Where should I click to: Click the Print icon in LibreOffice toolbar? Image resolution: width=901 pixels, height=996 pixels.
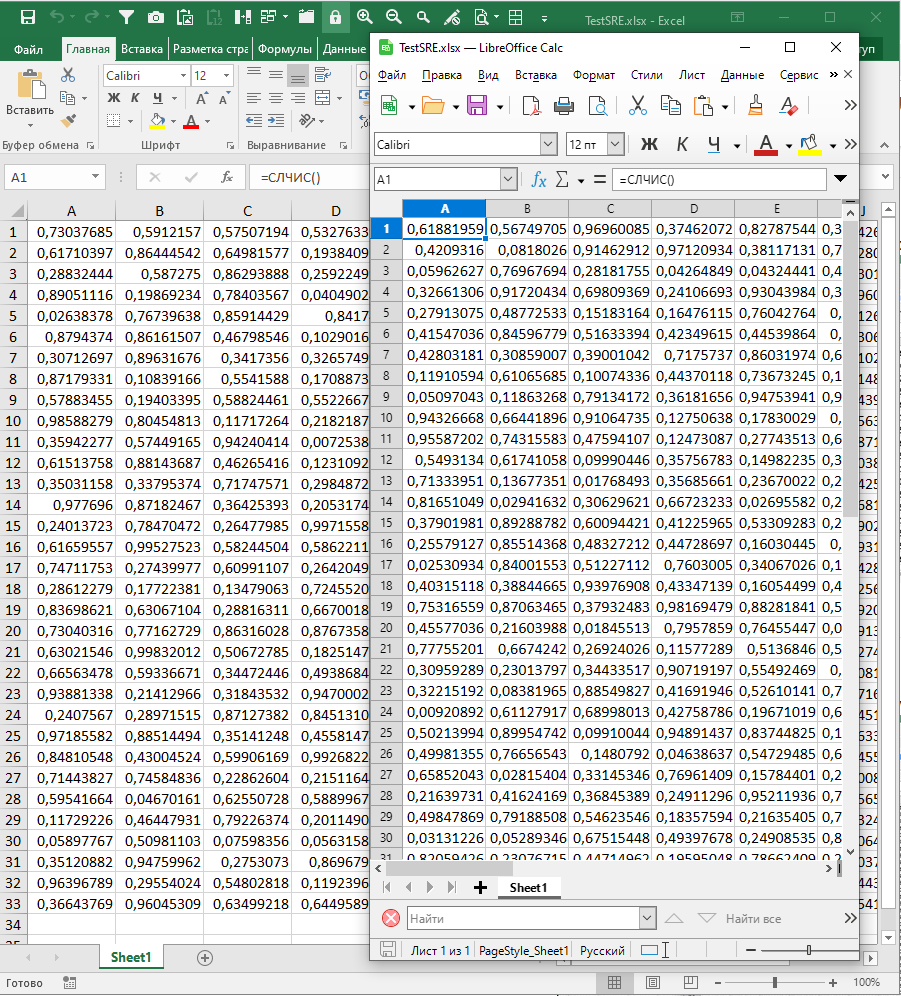(x=564, y=106)
